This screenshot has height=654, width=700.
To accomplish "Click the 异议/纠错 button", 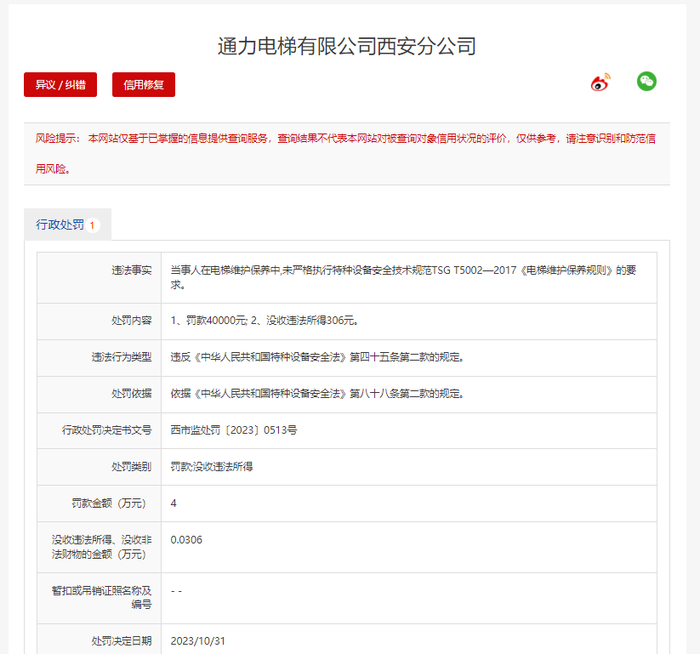I will (x=60, y=84).
